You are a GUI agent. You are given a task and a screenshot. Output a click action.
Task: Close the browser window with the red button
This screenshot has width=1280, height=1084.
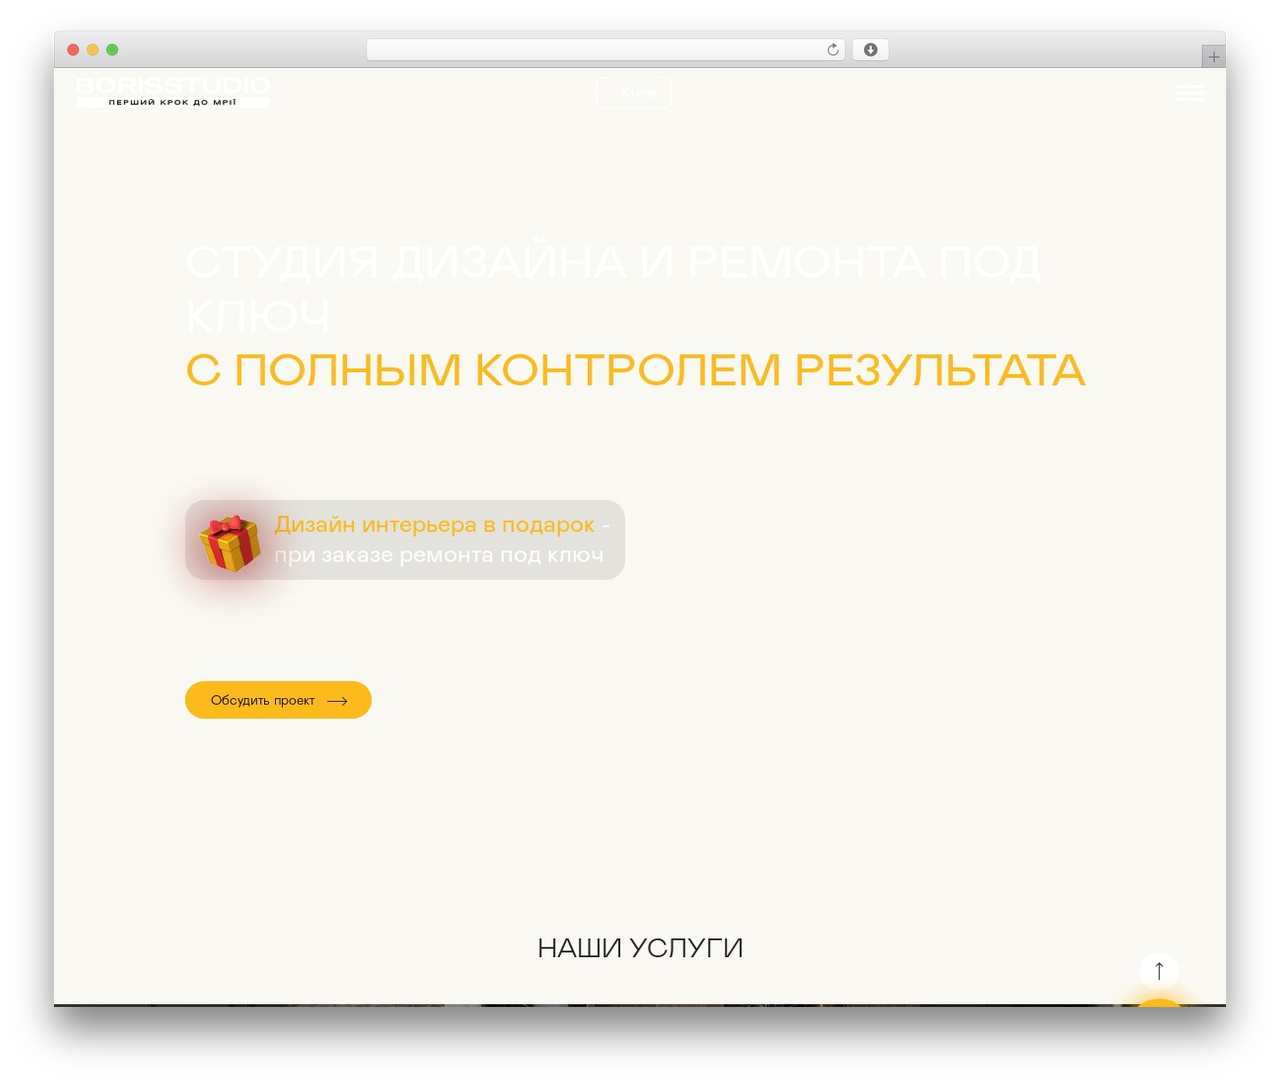coord(73,50)
